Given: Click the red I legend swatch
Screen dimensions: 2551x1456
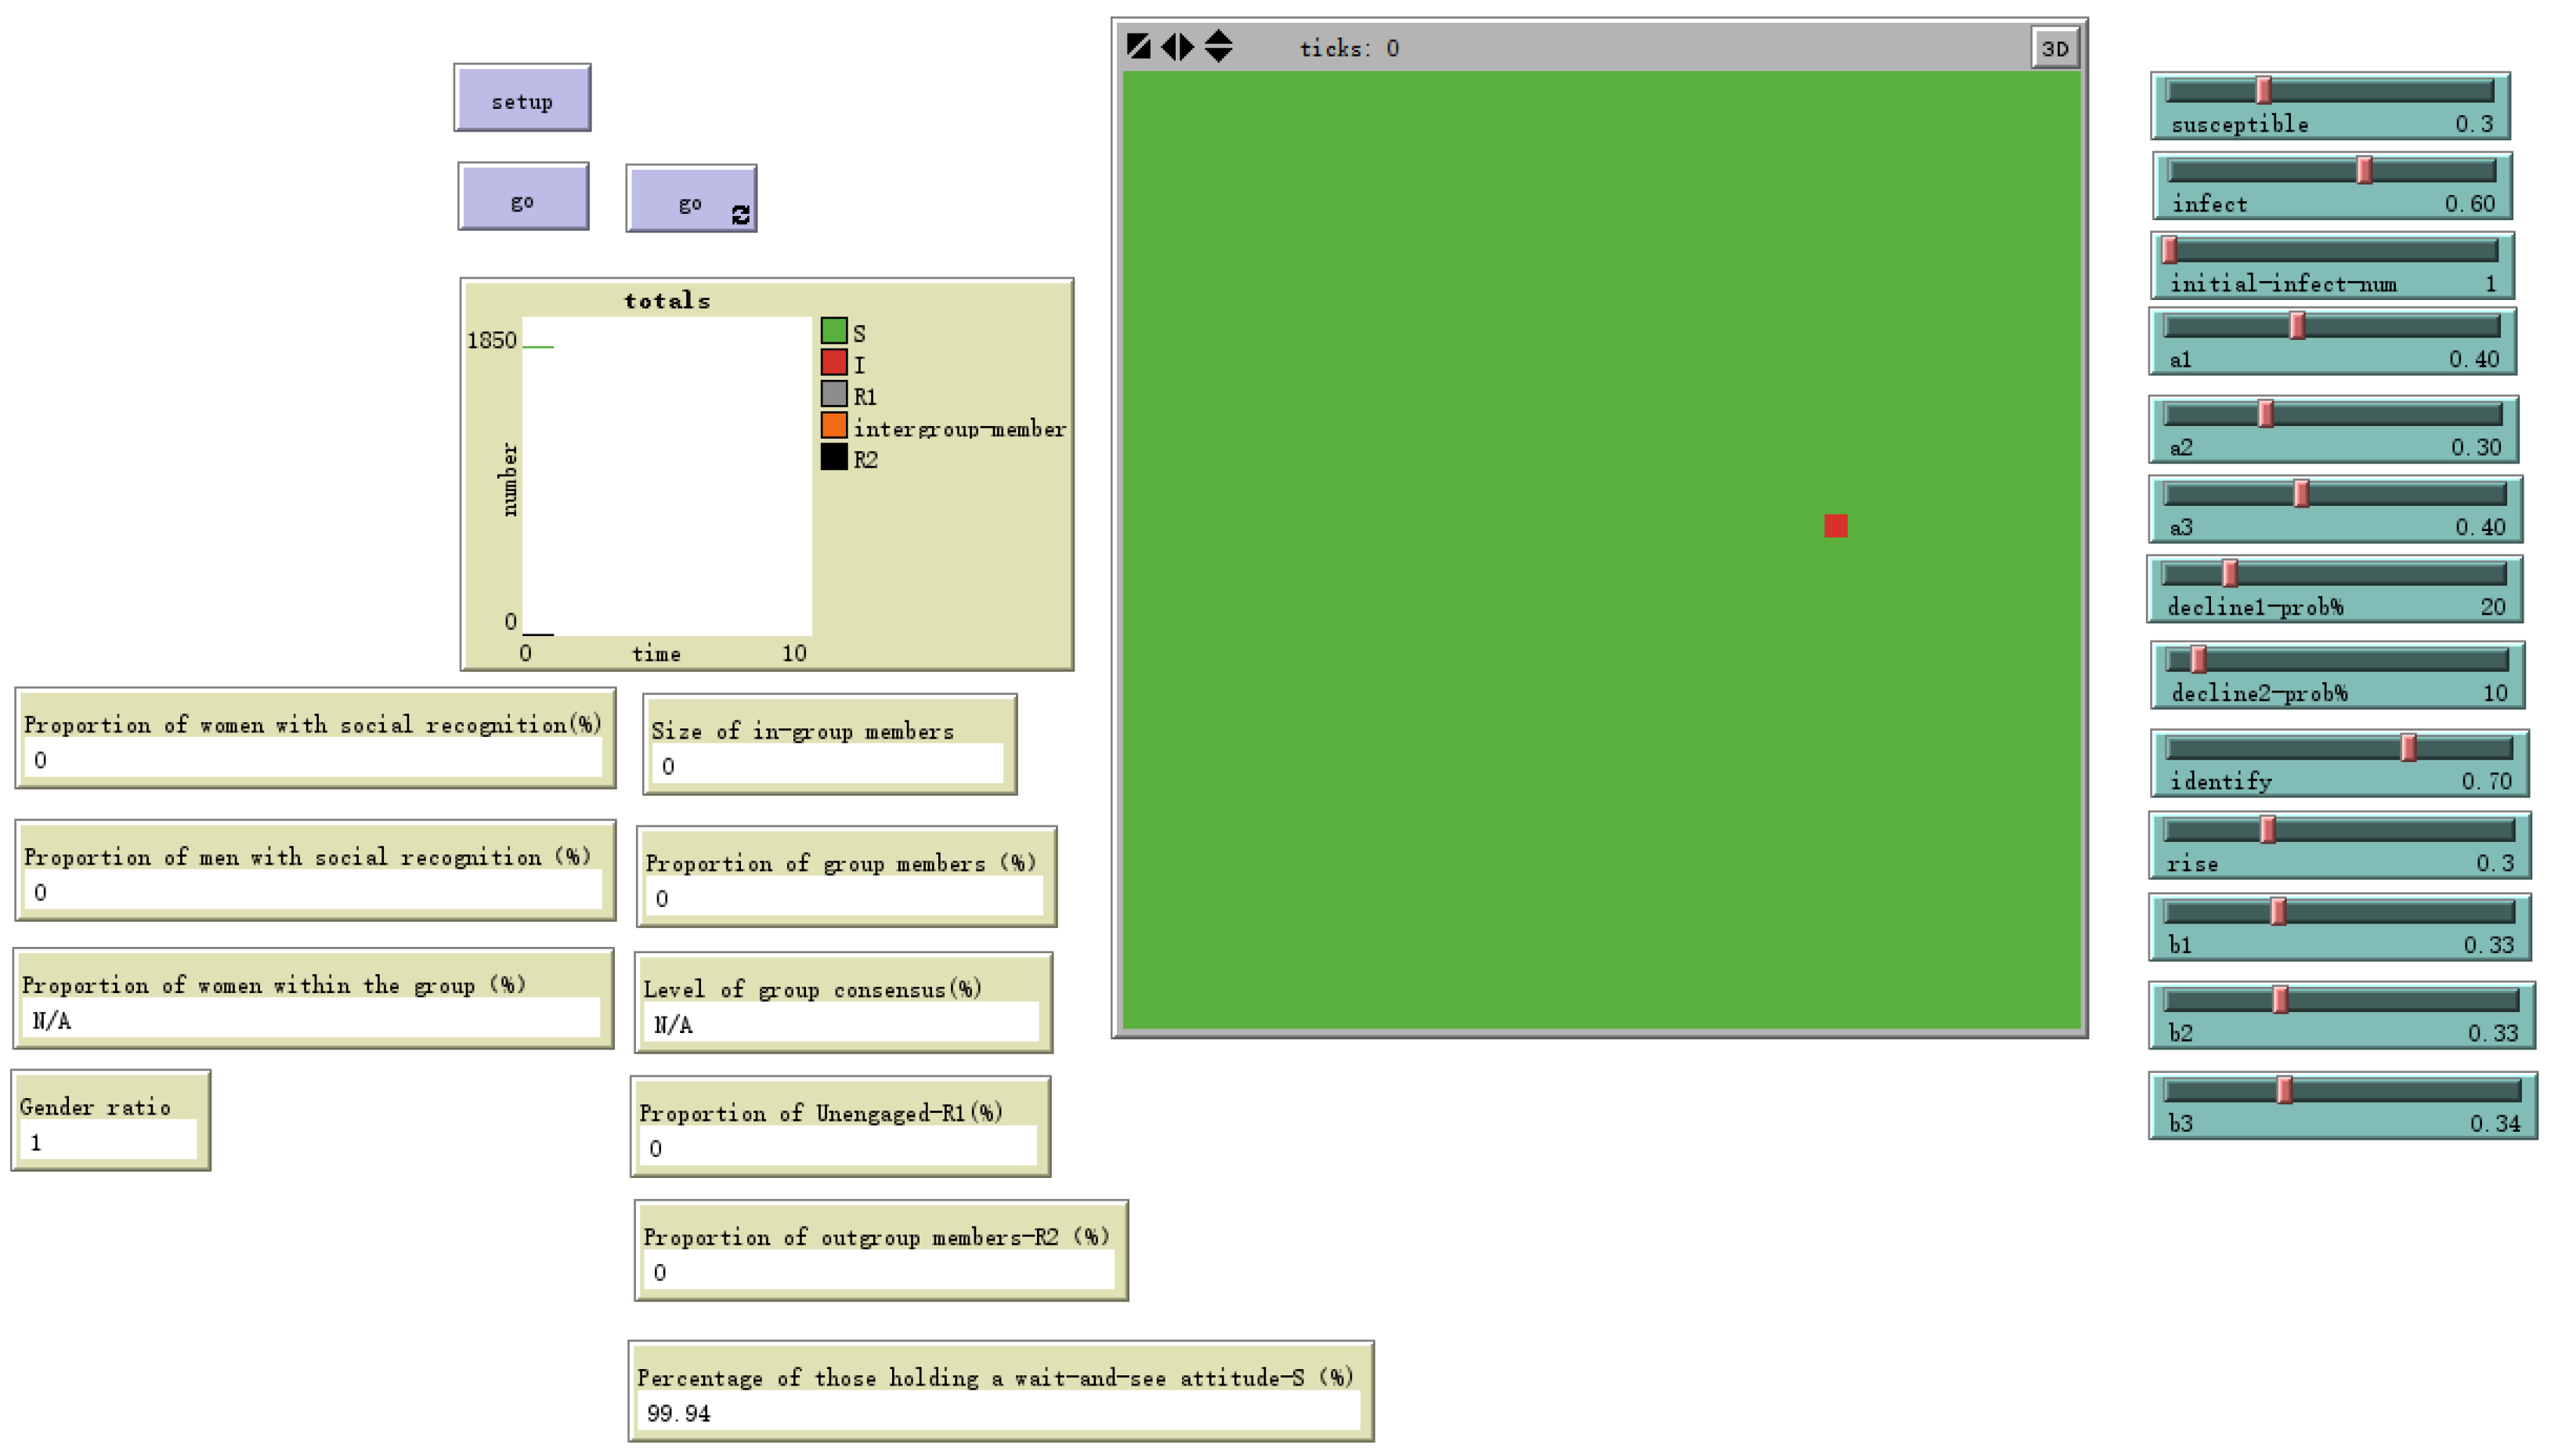Looking at the screenshot, I should coord(833,362).
